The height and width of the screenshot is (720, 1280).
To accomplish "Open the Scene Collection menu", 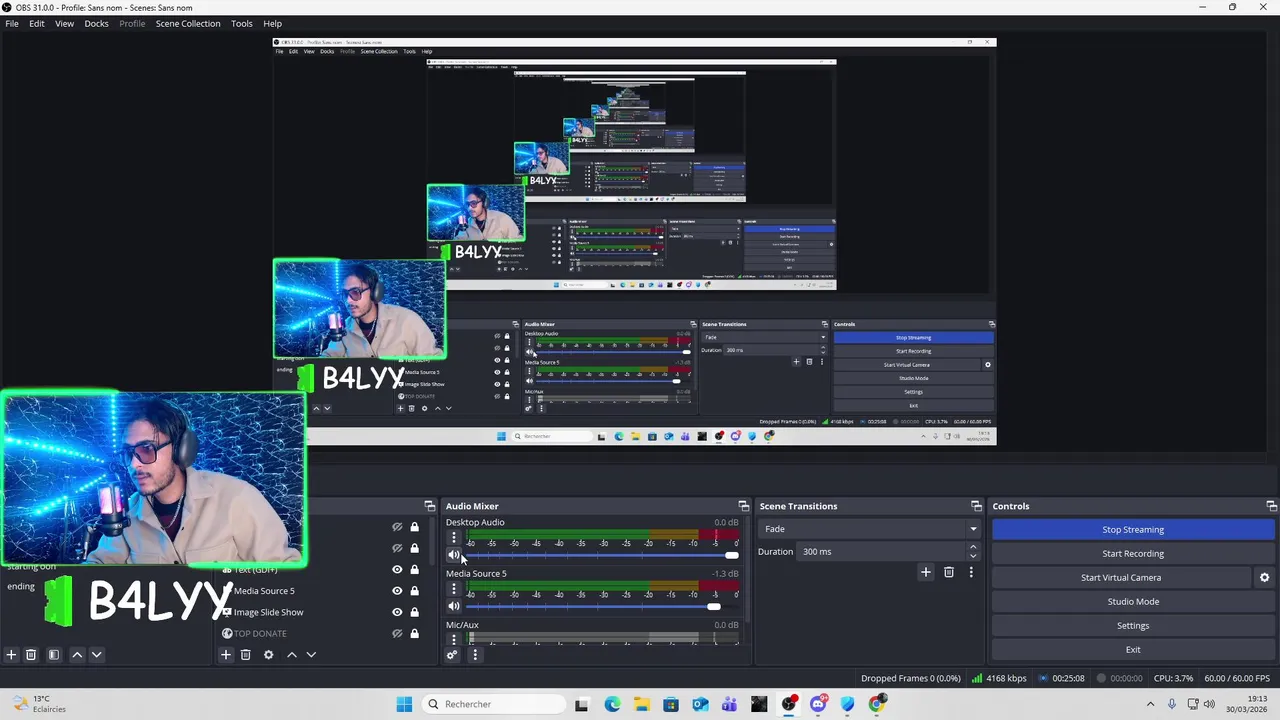I will coord(188,23).
